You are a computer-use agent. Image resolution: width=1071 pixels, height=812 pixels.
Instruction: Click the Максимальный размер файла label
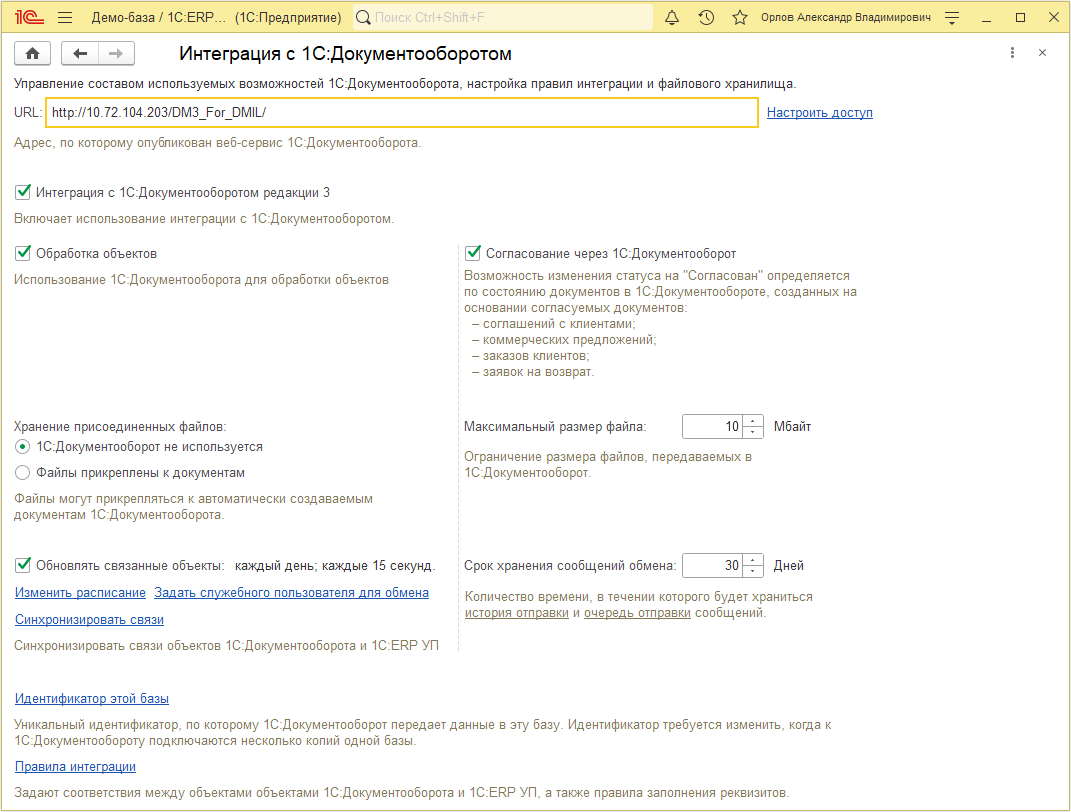pyautogui.click(x=555, y=427)
